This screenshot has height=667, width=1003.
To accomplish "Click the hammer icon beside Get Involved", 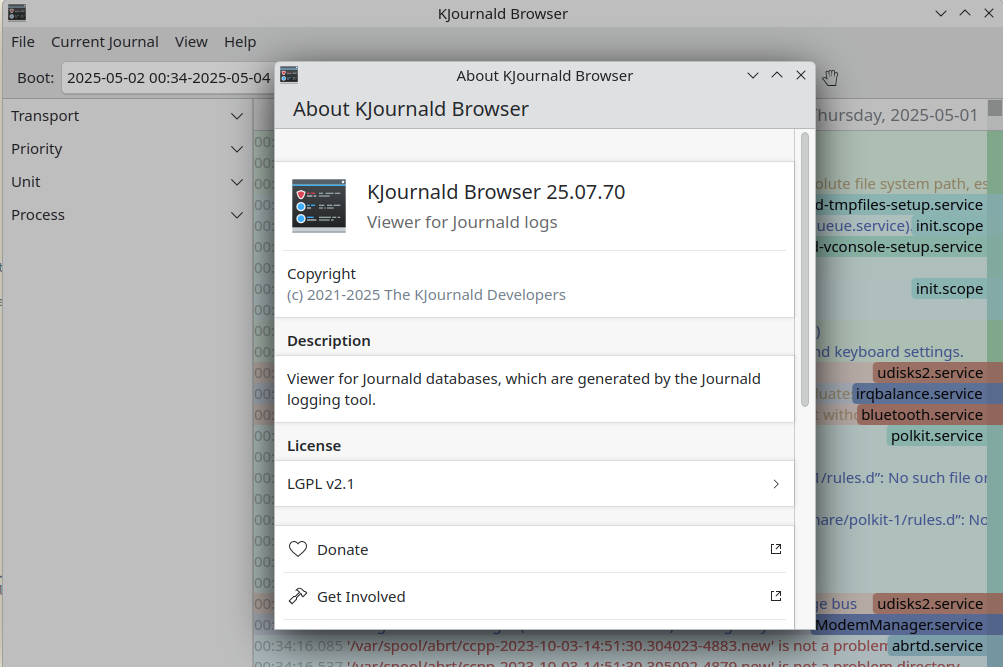I will point(298,596).
